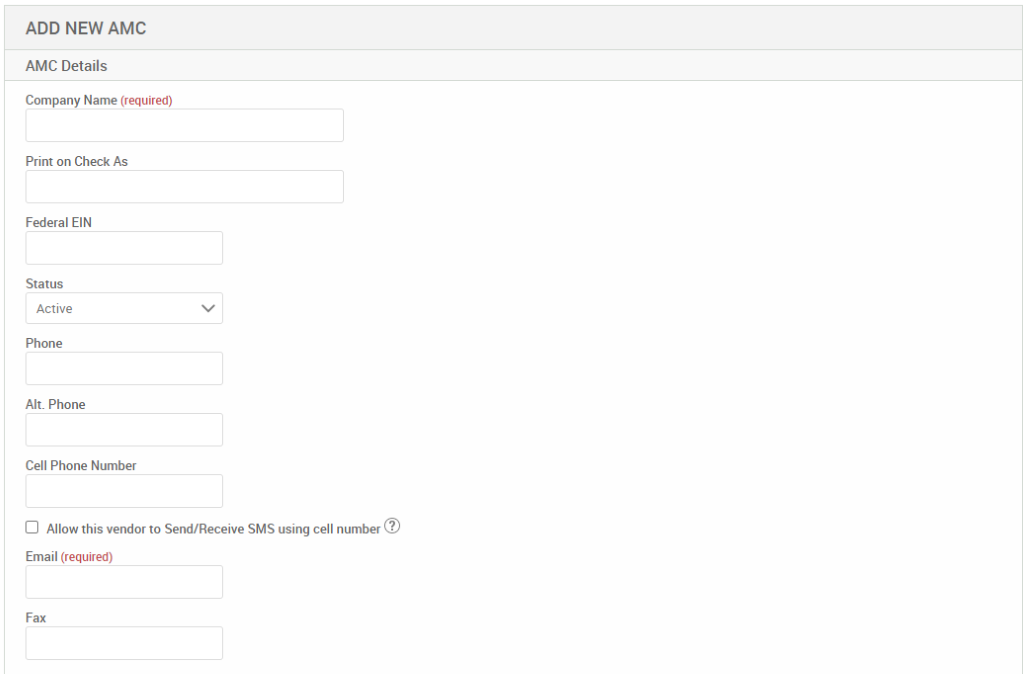The width and height of the screenshot is (1024, 674).
Task: Click the Cell Phone Number label
Action: click(x=81, y=465)
